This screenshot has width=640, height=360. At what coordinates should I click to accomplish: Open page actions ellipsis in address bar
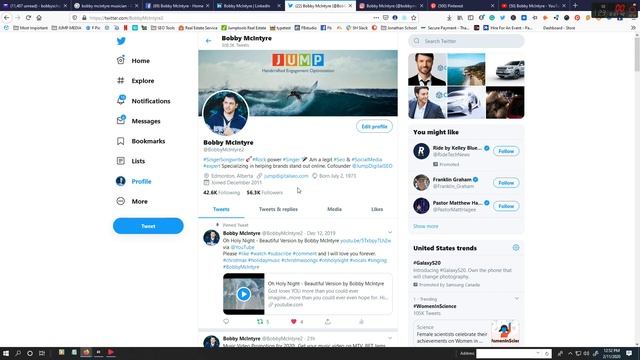pos(376,18)
